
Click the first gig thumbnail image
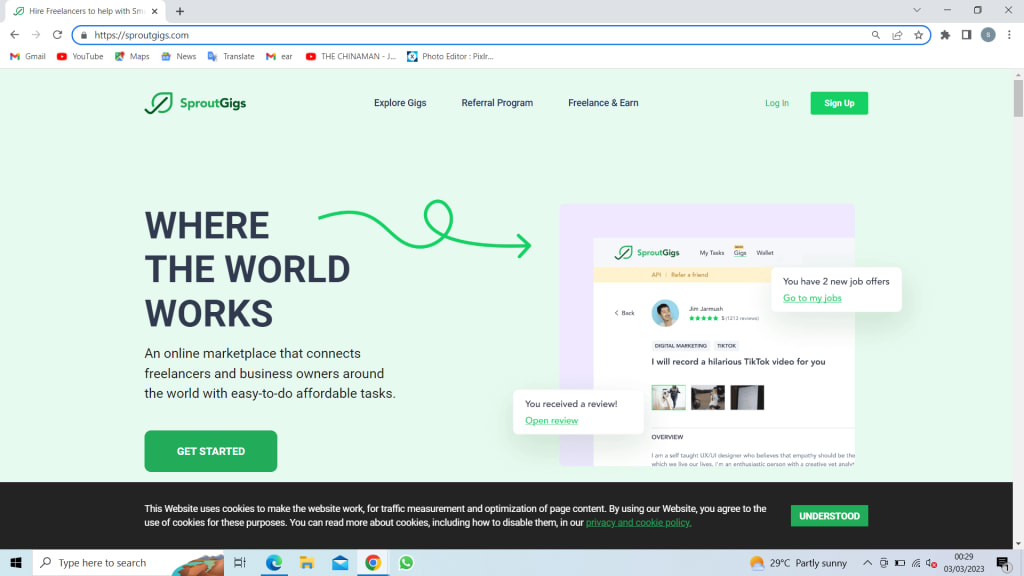coord(669,397)
